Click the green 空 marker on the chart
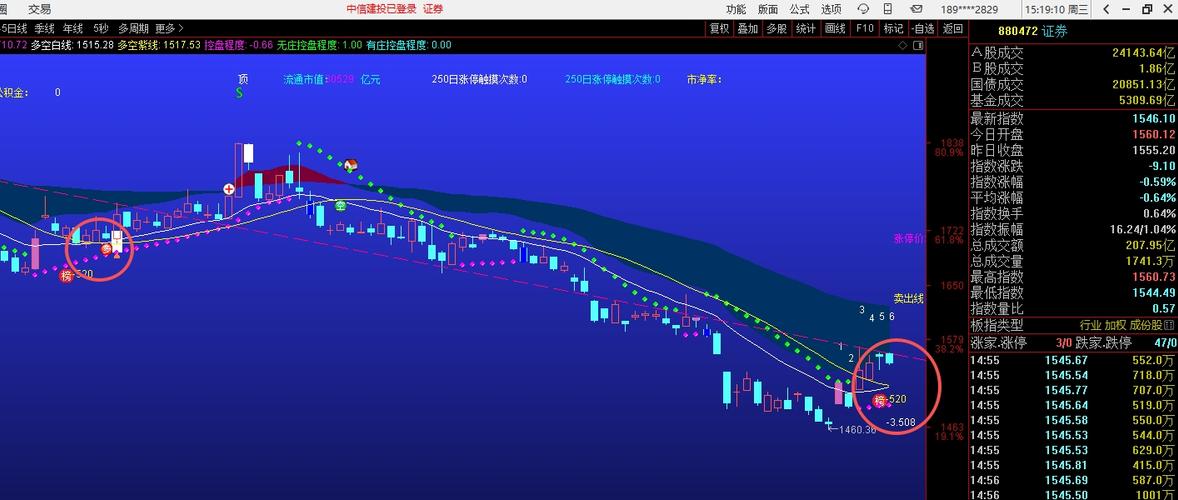Viewport: 1178px width, 500px height. [340, 205]
